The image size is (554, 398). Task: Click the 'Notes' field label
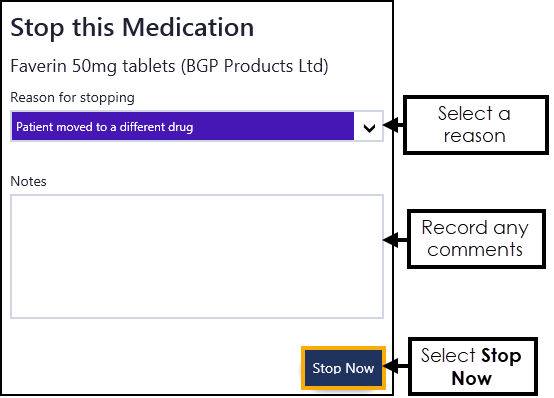tap(28, 181)
